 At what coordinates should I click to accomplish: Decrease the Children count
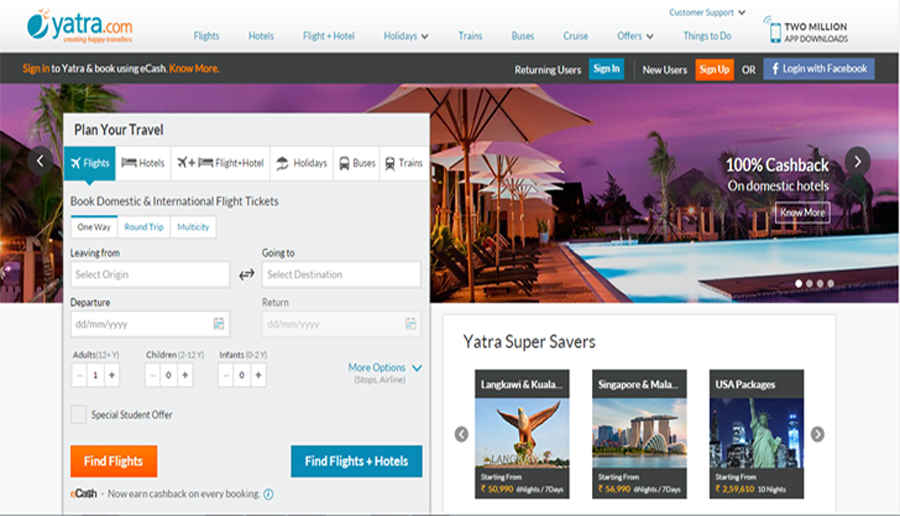153,375
